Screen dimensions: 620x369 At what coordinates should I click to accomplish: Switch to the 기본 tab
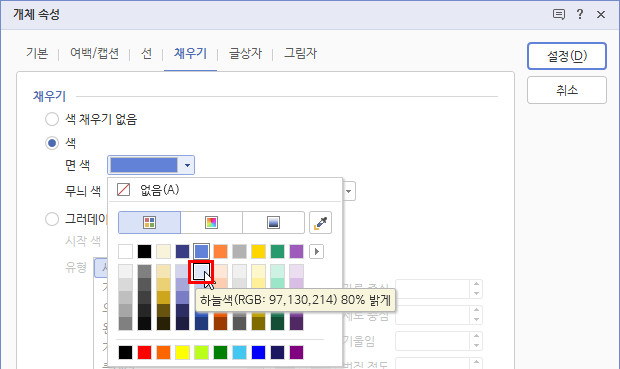point(37,53)
